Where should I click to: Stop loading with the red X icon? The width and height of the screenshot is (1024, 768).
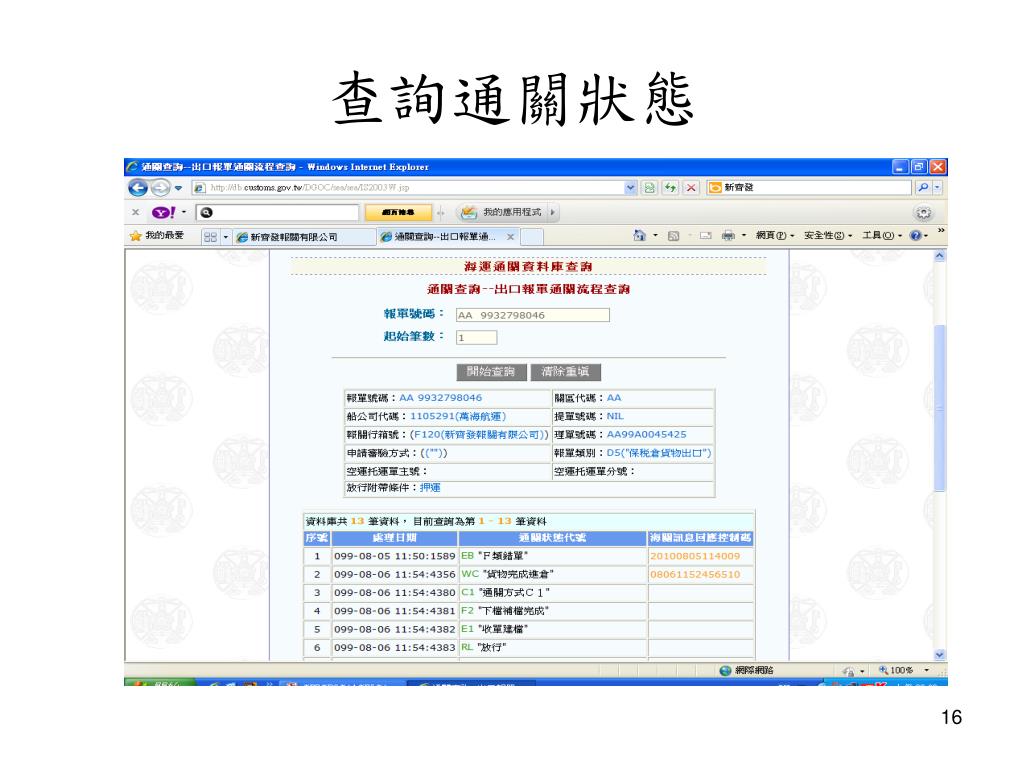tap(691, 187)
